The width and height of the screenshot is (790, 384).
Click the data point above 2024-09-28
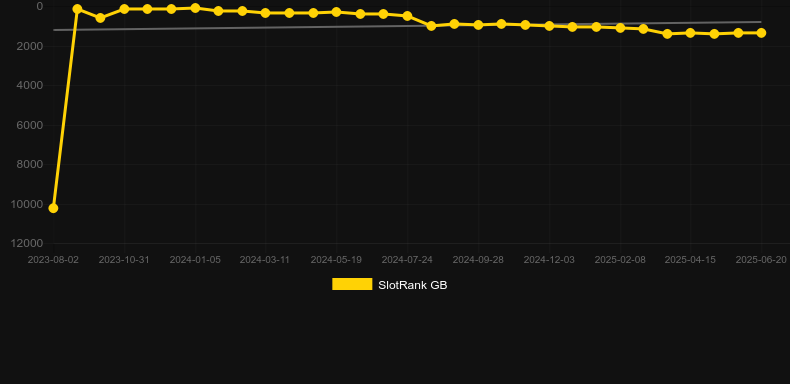478,25
